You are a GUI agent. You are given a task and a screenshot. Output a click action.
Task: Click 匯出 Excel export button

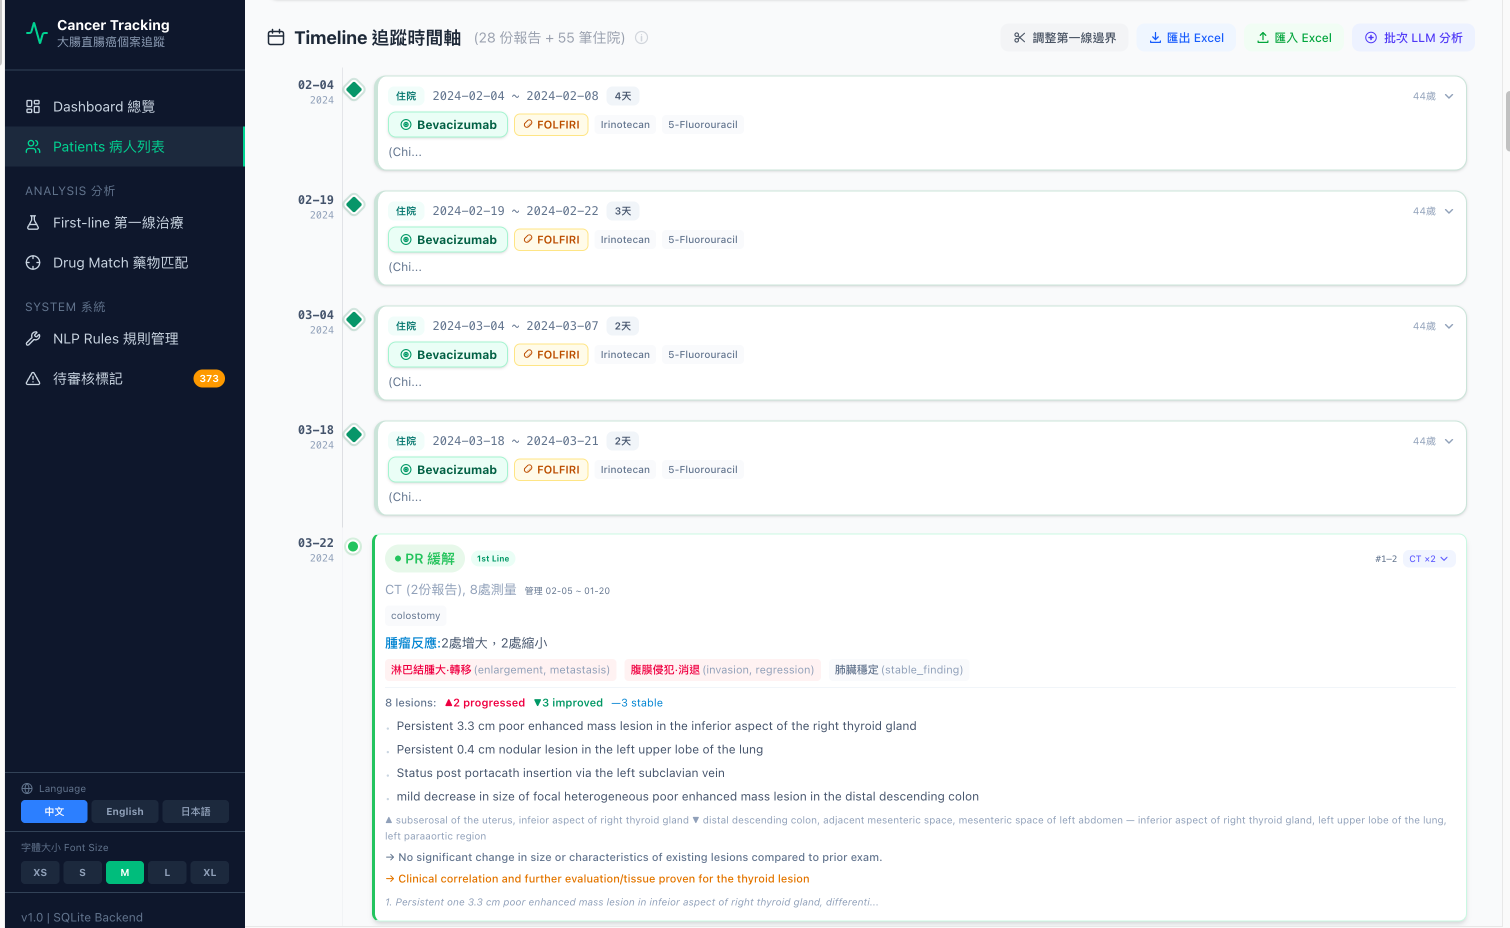(1186, 38)
